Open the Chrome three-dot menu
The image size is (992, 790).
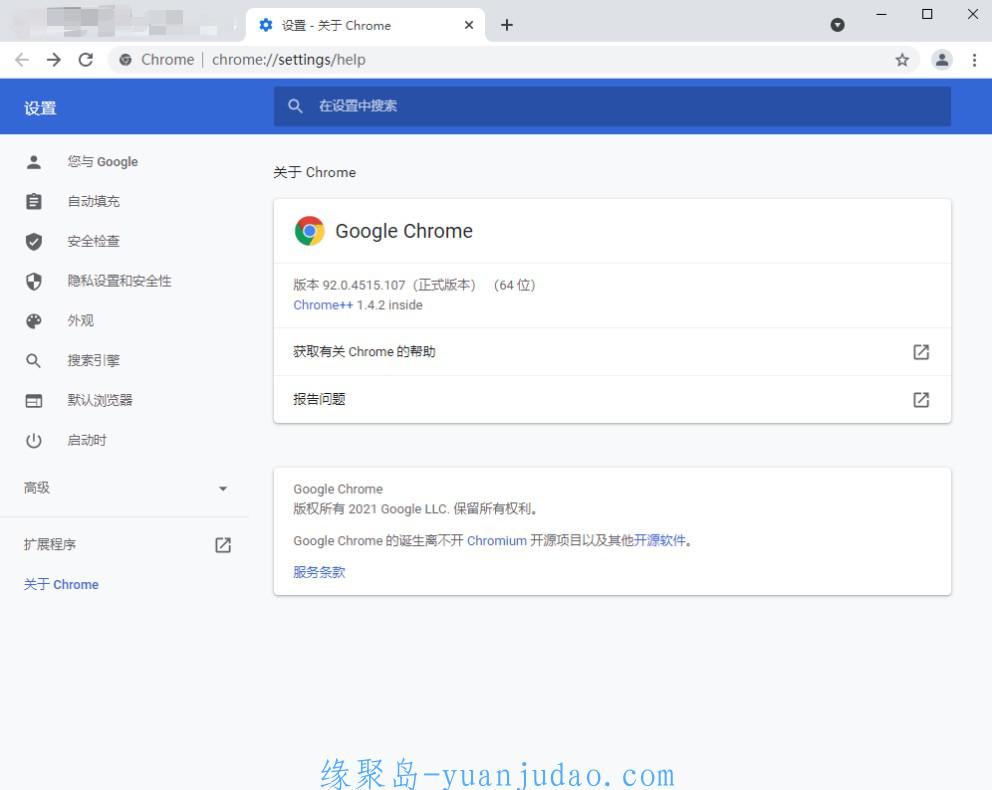coord(974,59)
